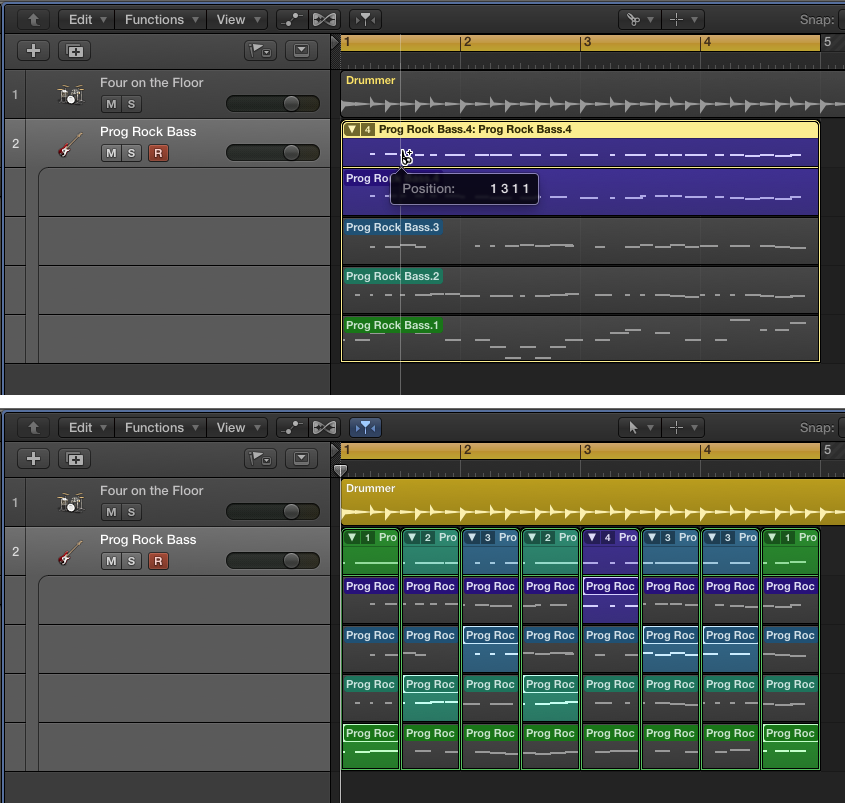Image resolution: width=845 pixels, height=803 pixels.
Task: Click the track name Four on the Floor, top window
Action: [151, 82]
